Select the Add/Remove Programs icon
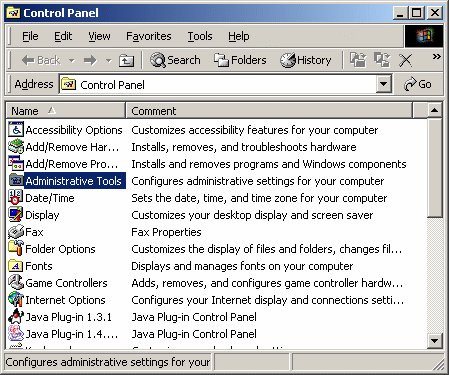Viewport: 449px width, 375px height. pos(16,164)
